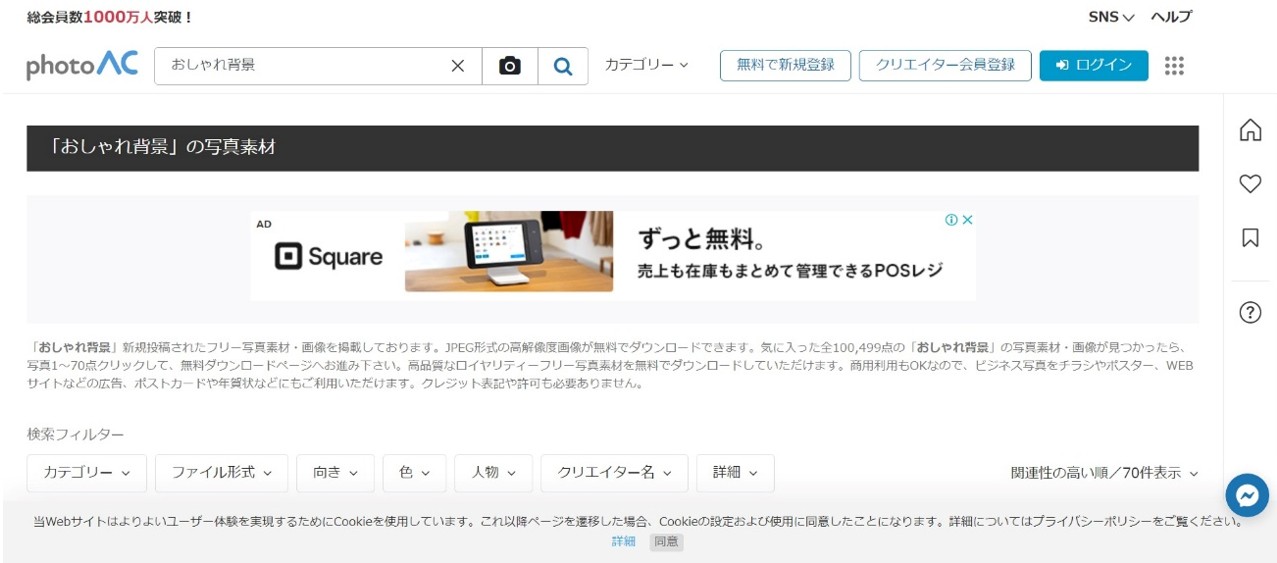
Task: Open the apps grid menu icon
Action: [x=1174, y=66]
